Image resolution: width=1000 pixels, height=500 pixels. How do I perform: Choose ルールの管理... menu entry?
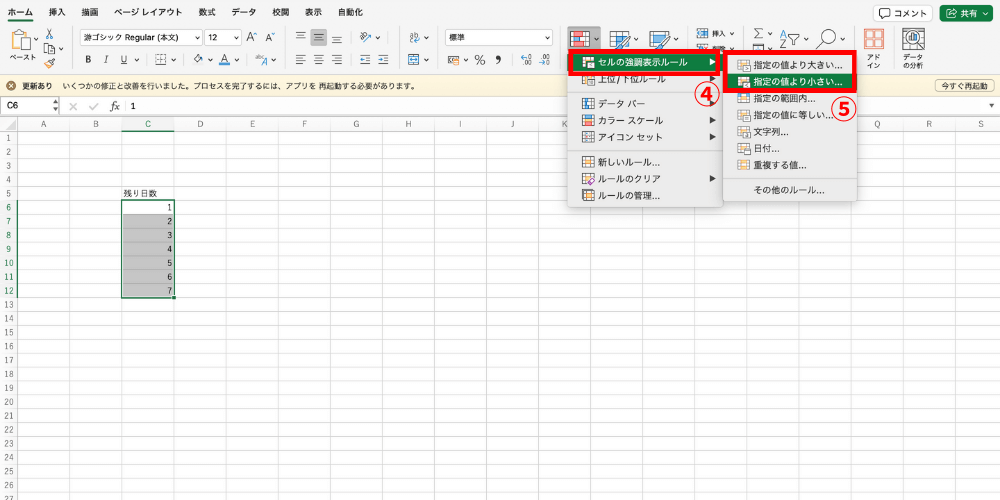click(x=645, y=195)
